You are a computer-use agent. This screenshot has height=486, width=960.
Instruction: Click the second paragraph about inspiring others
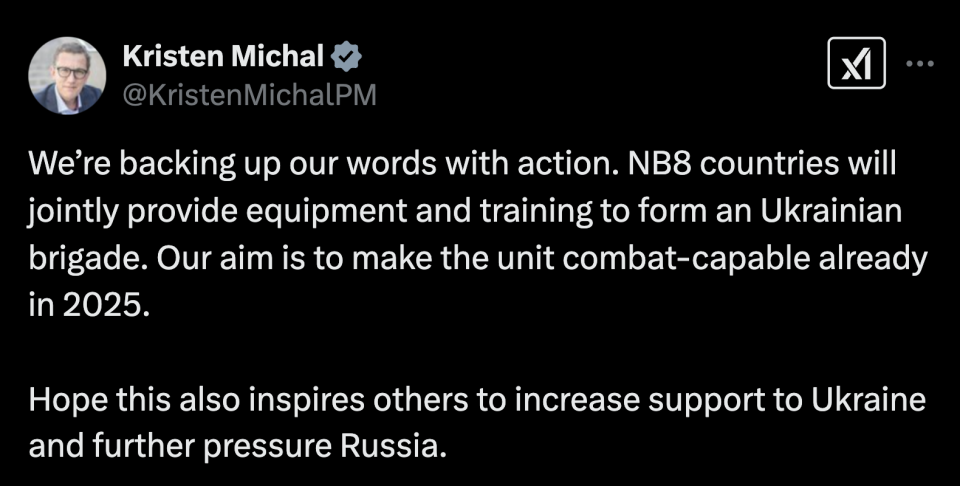coord(477,424)
